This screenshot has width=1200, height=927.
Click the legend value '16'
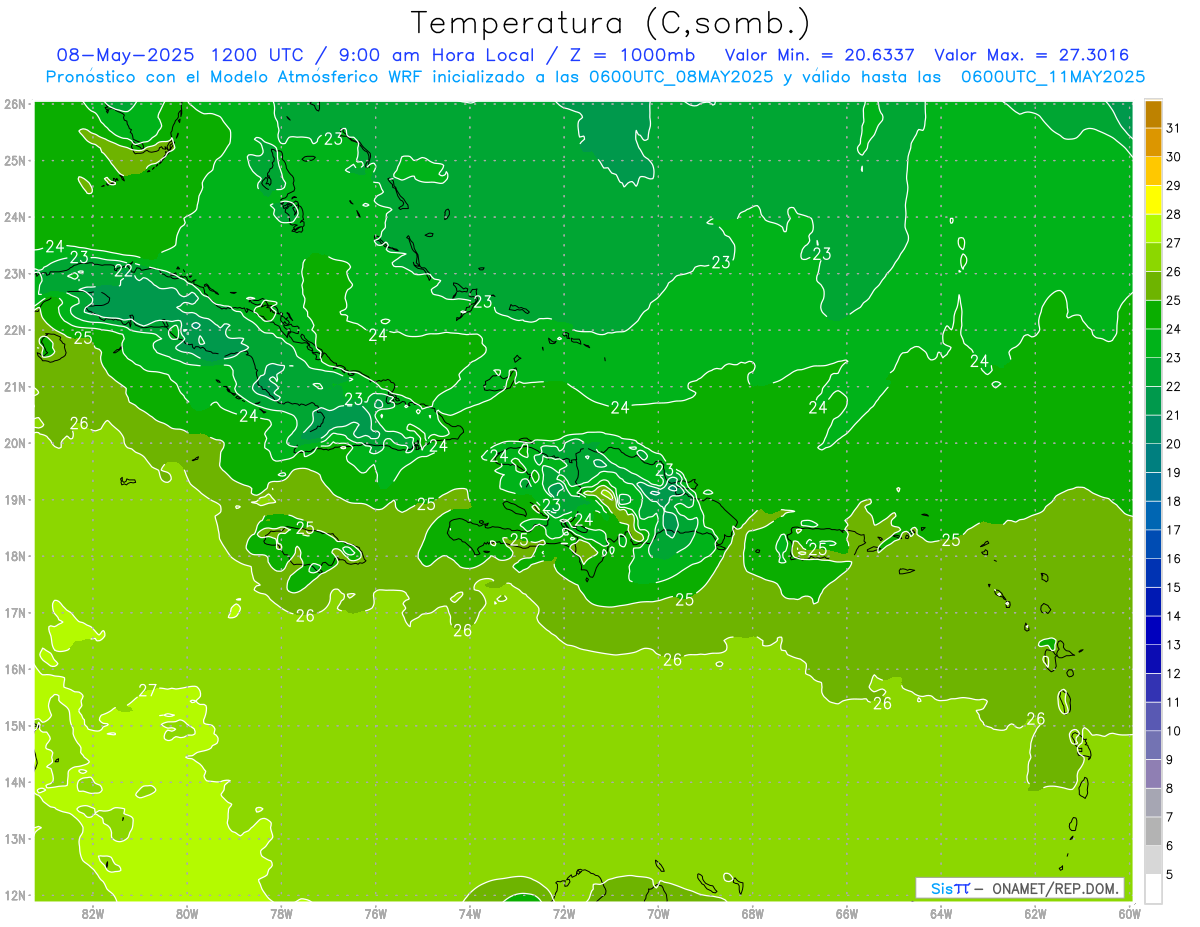pyautogui.click(x=1173, y=558)
